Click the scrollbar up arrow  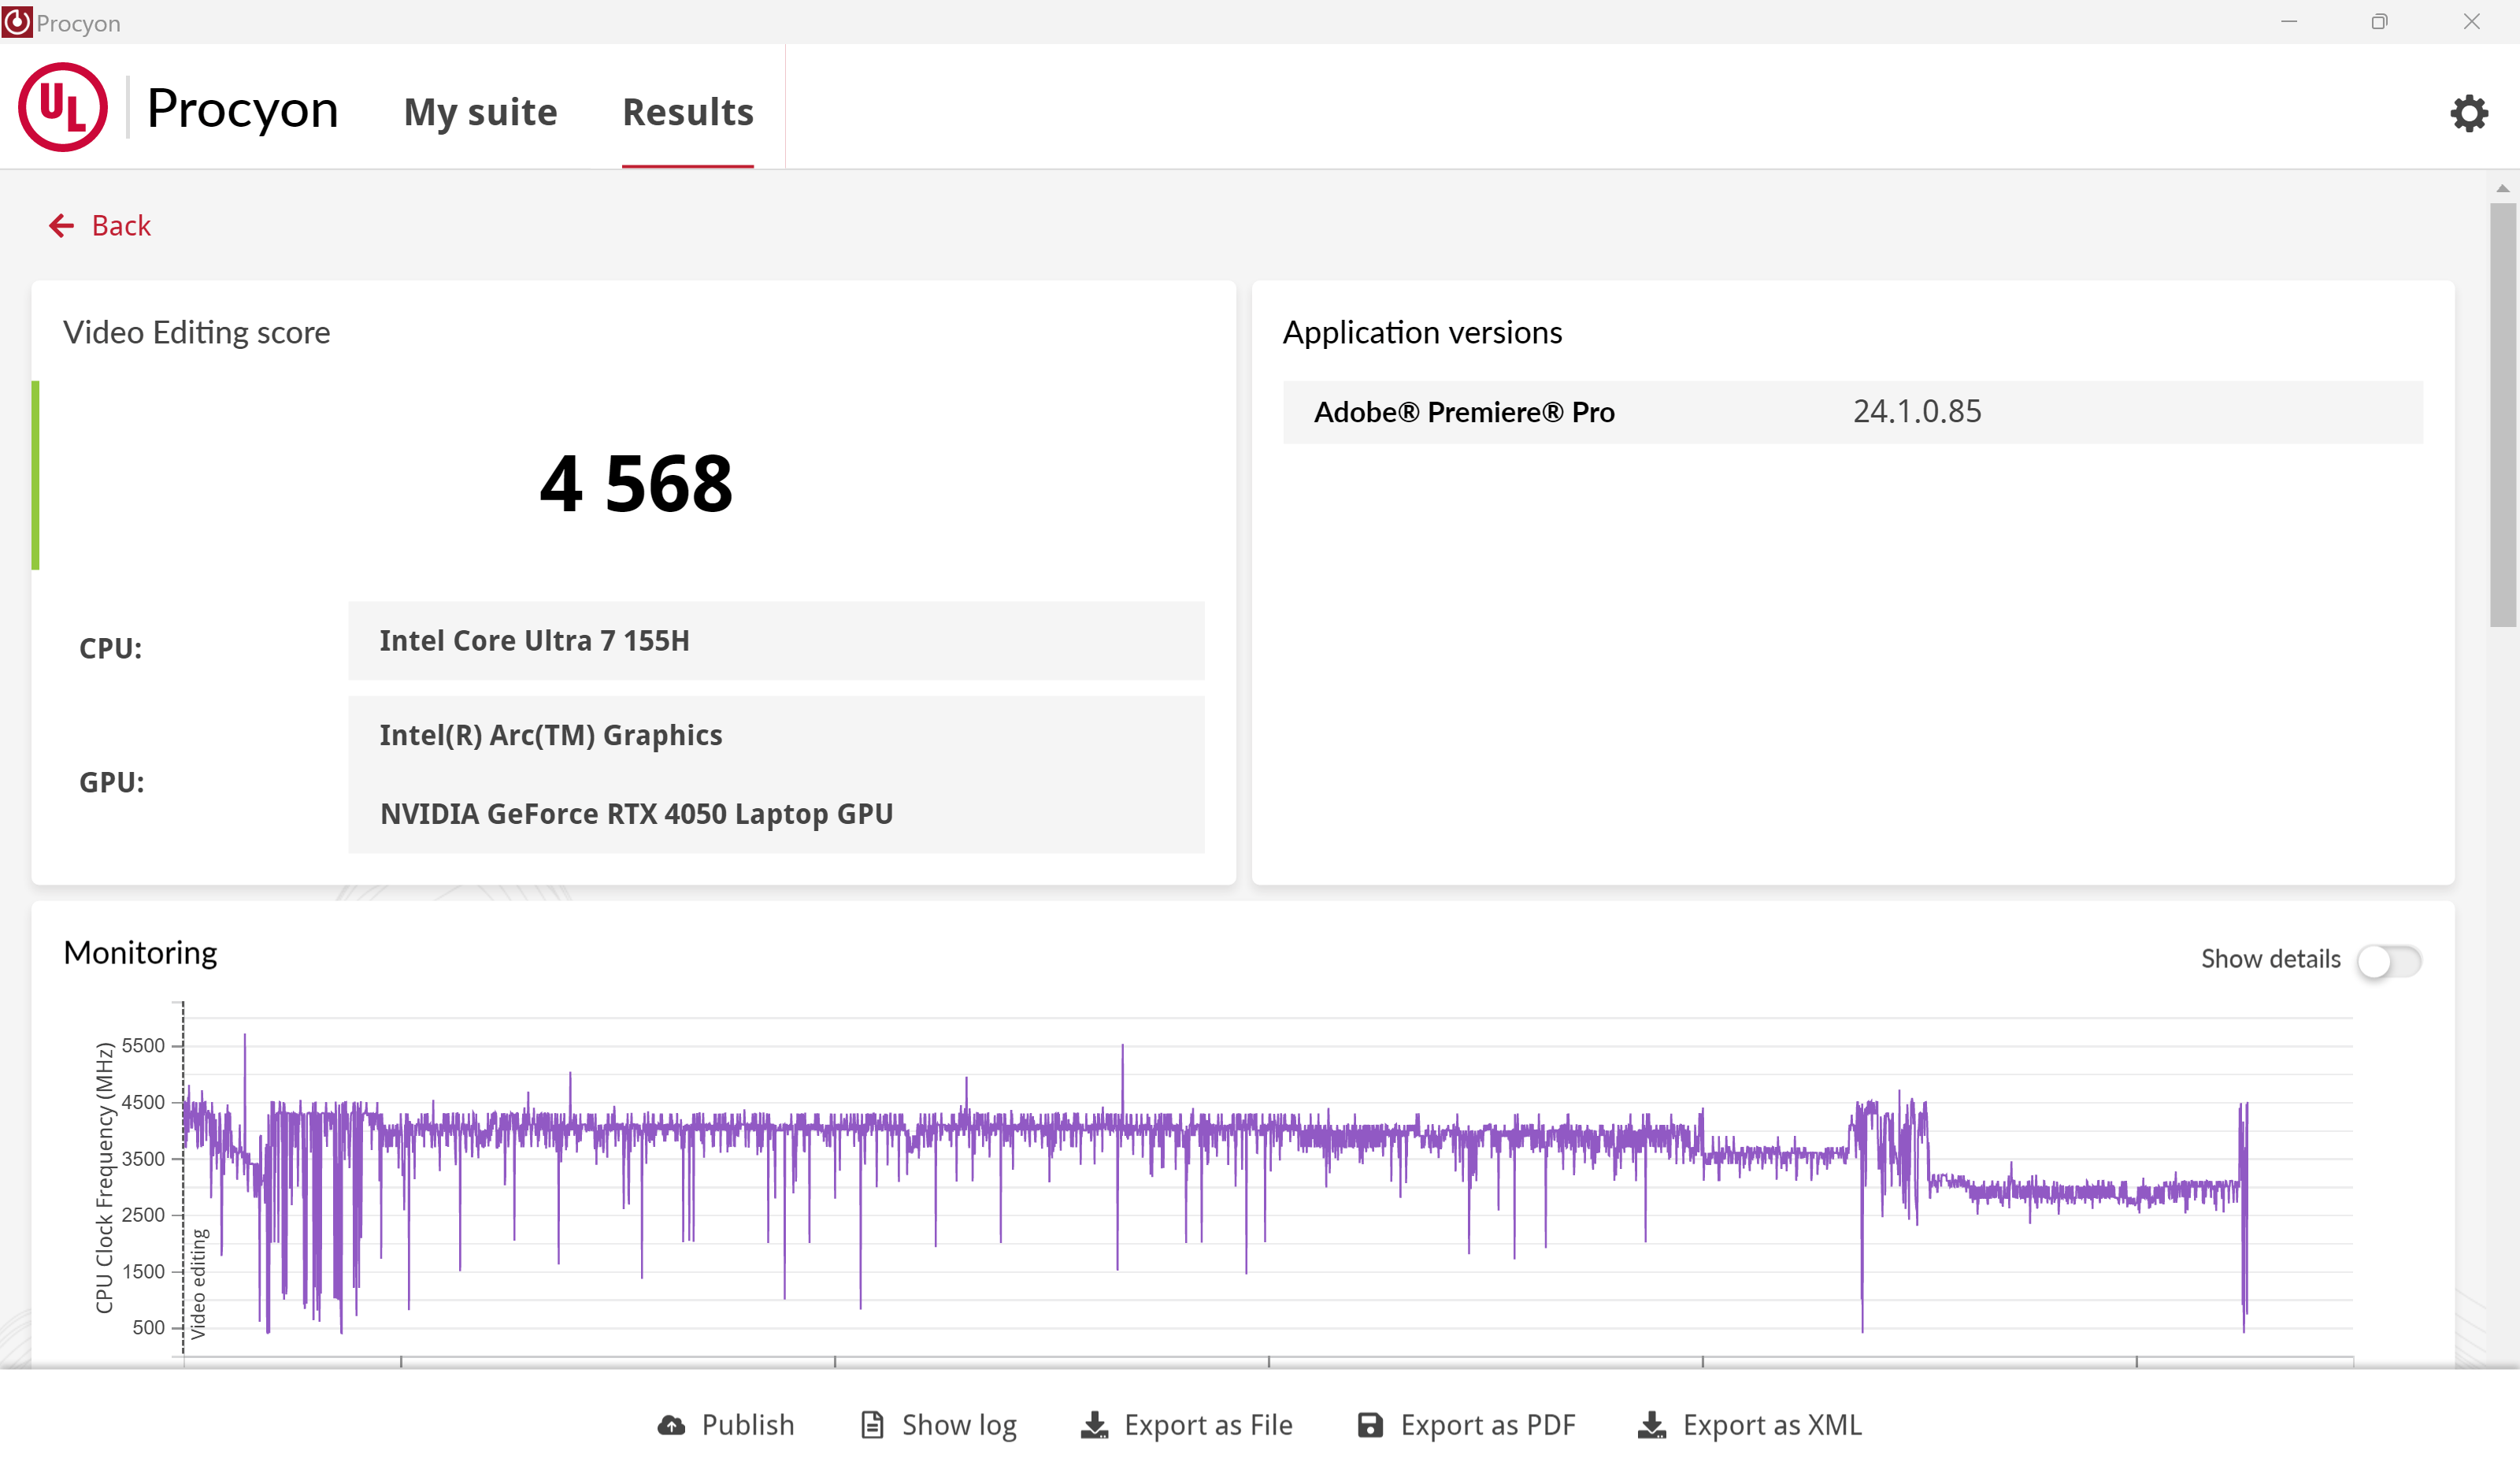pyautogui.click(x=2502, y=188)
